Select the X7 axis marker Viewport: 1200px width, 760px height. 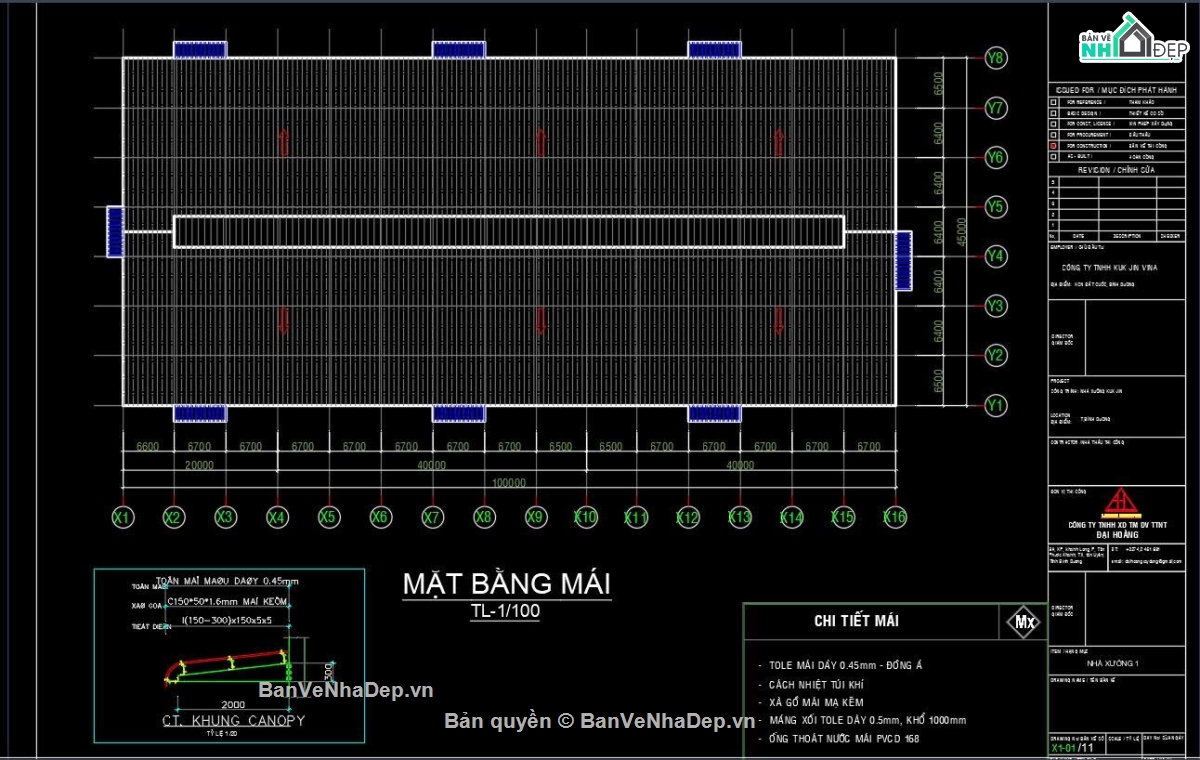tap(432, 517)
